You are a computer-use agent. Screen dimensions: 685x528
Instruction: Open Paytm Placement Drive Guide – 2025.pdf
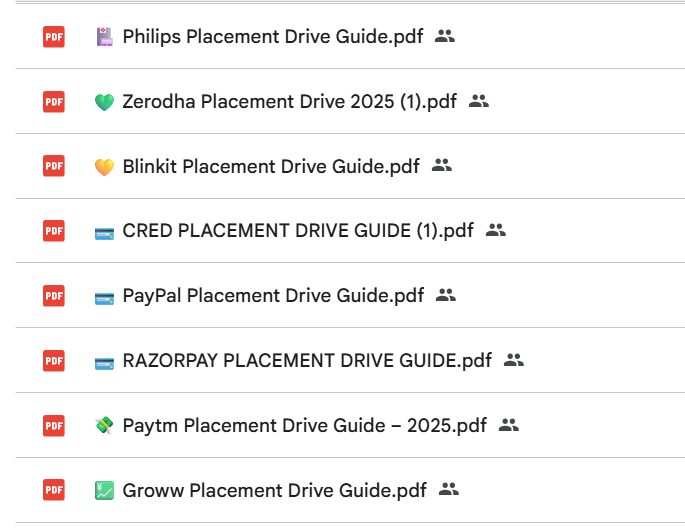pos(304,426)
